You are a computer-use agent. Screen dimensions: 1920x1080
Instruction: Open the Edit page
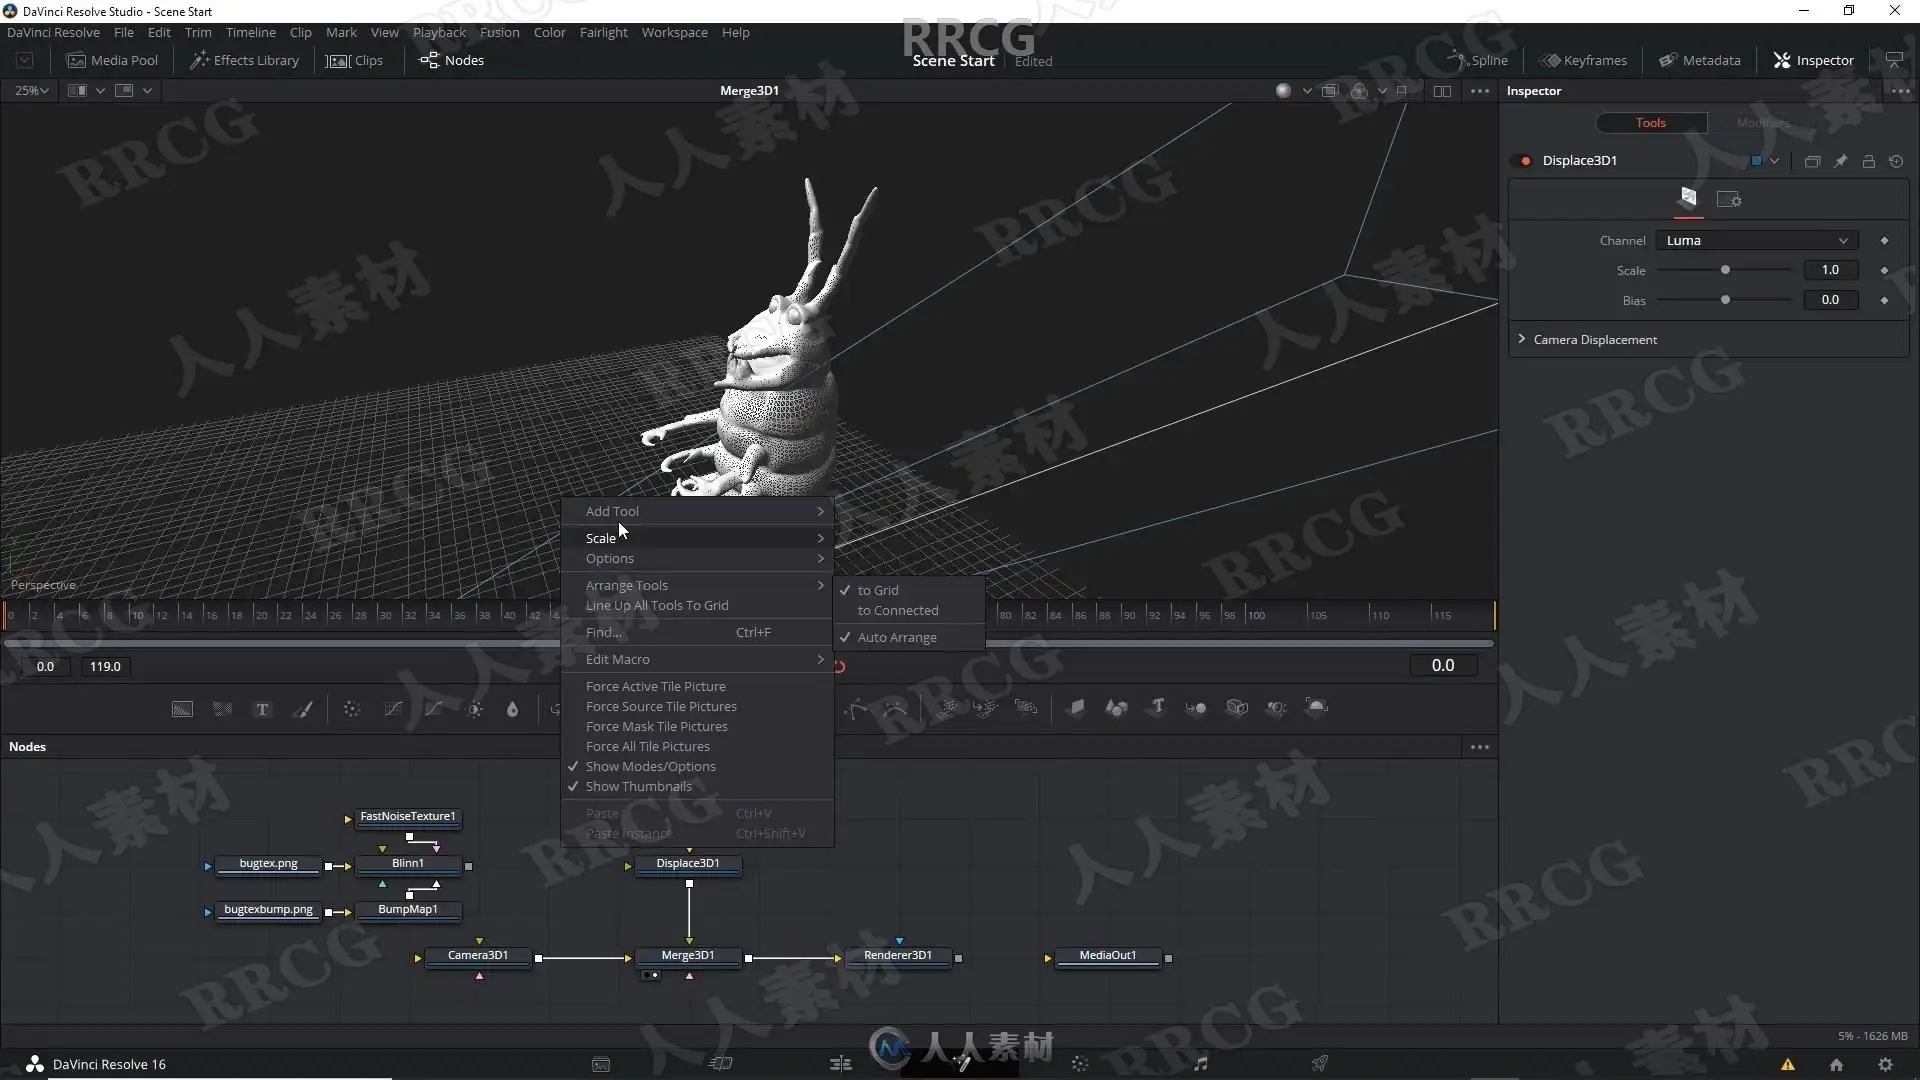tap(841, 1064)
